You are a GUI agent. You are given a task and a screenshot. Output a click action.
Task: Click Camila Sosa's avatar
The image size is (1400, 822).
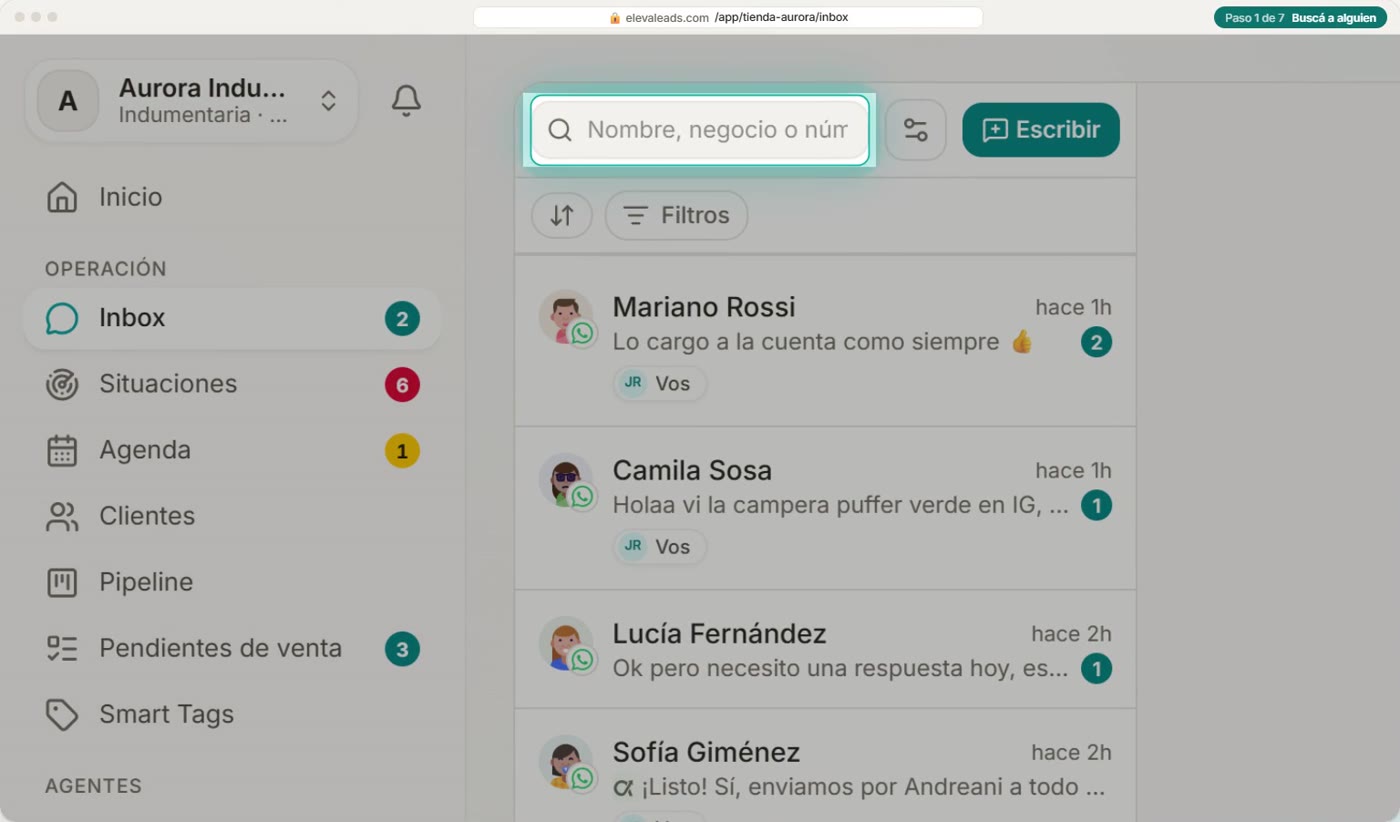tap(566, 481)
